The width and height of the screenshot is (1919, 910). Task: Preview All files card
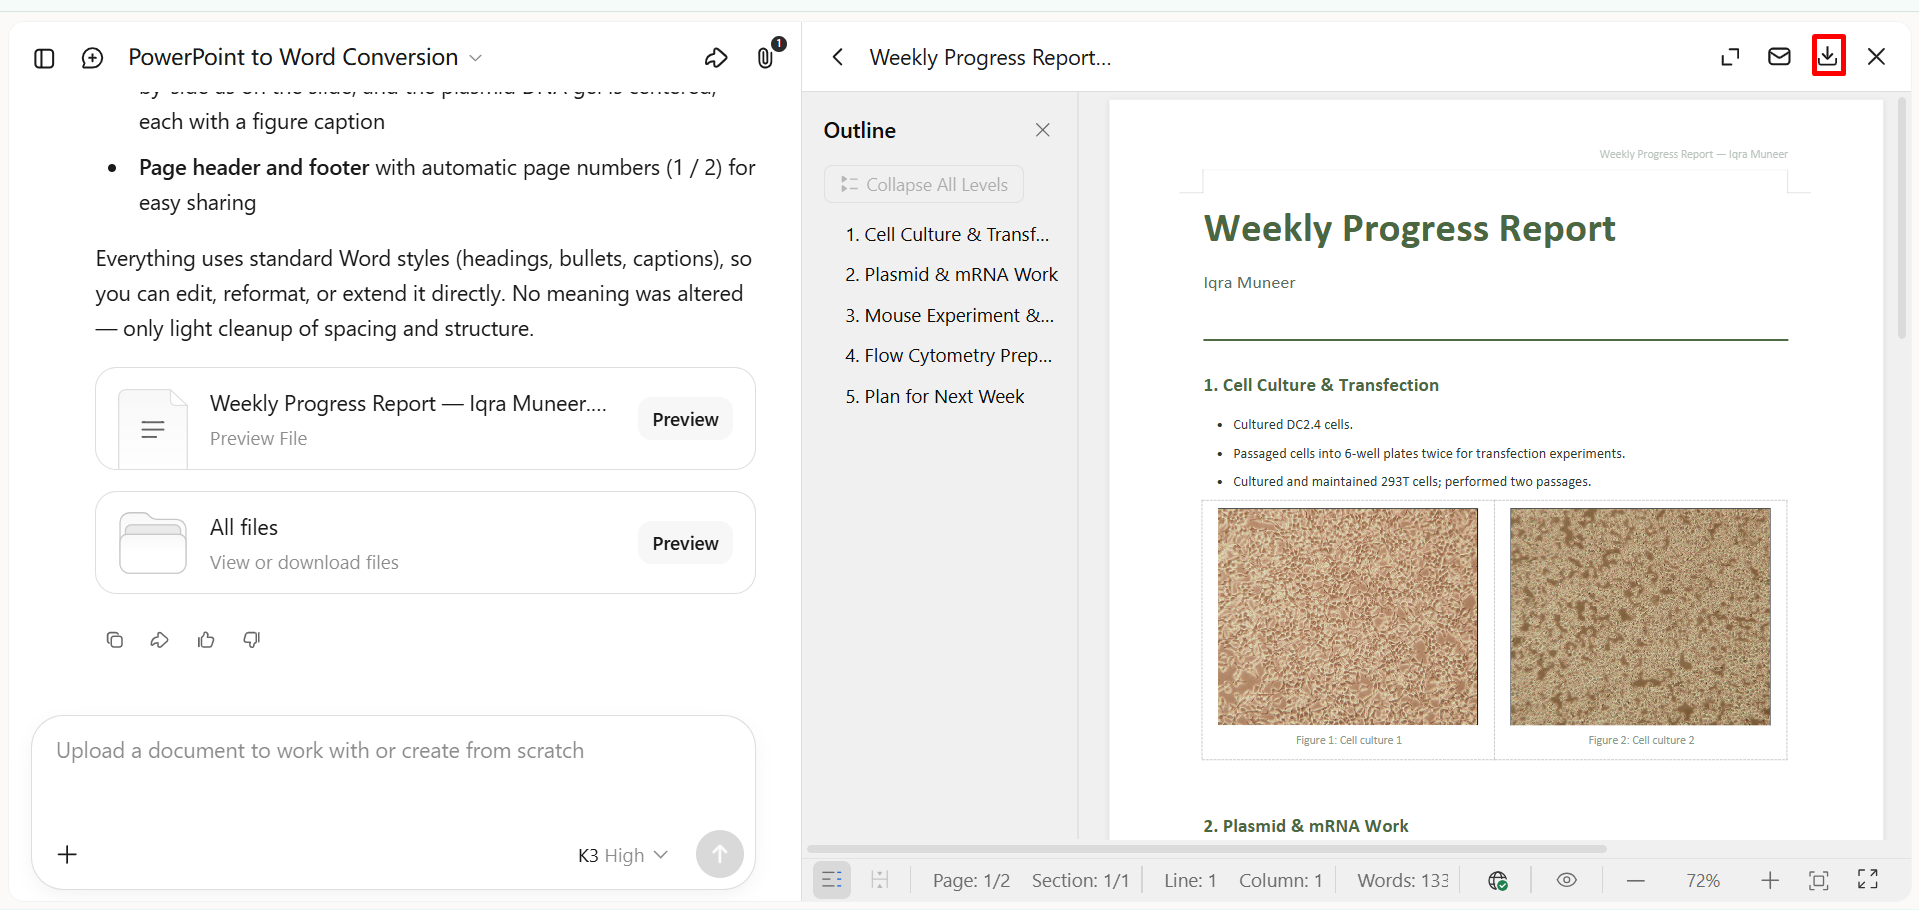685,543
